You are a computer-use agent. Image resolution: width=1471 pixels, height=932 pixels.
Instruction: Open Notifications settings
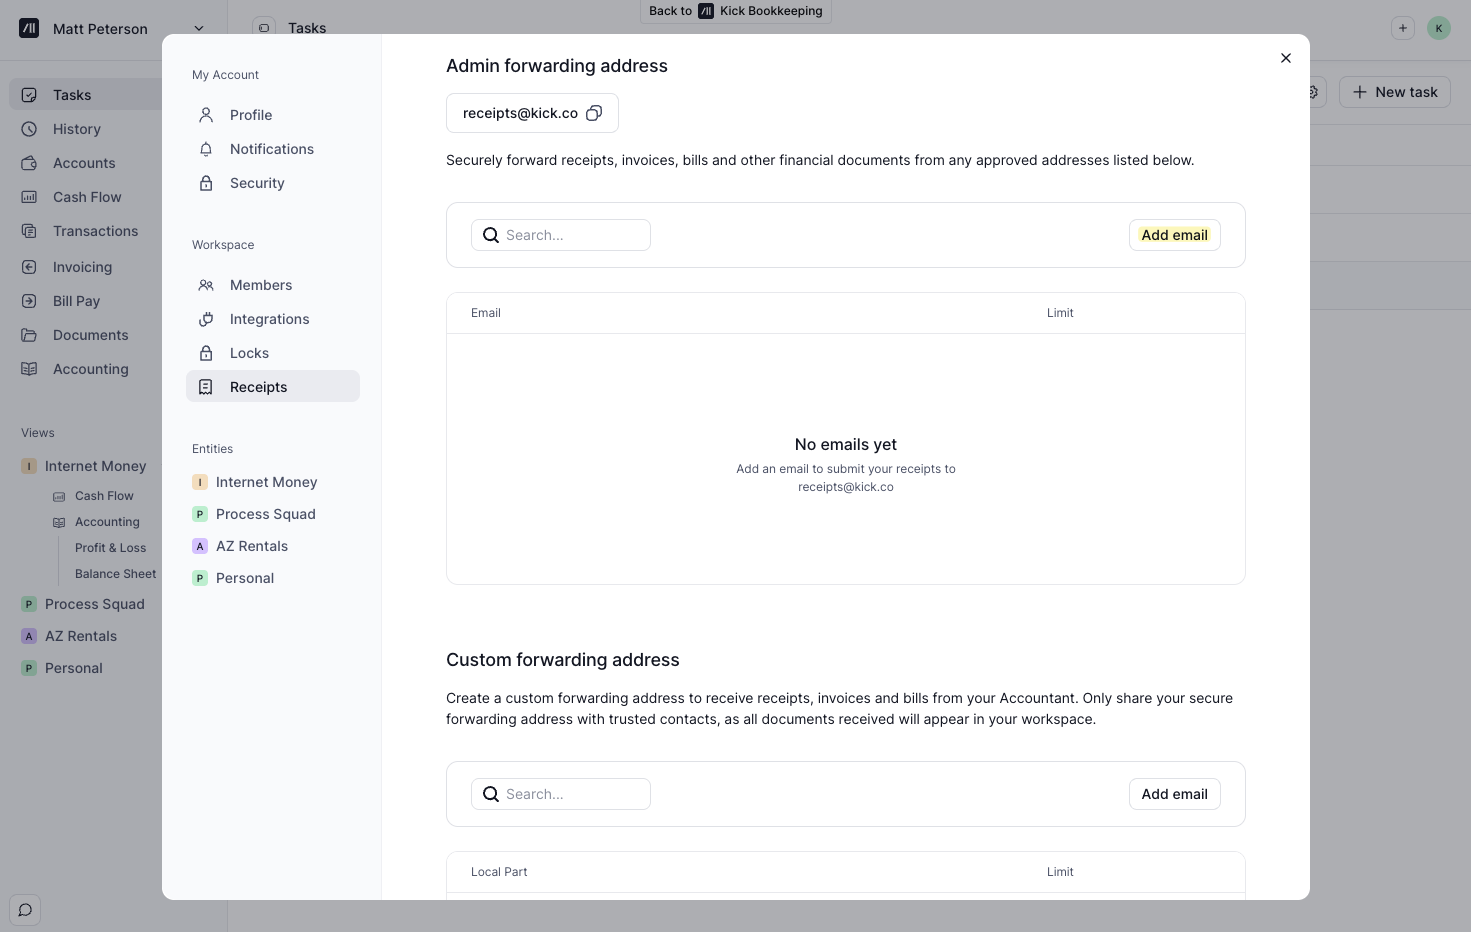coord(271,149)
